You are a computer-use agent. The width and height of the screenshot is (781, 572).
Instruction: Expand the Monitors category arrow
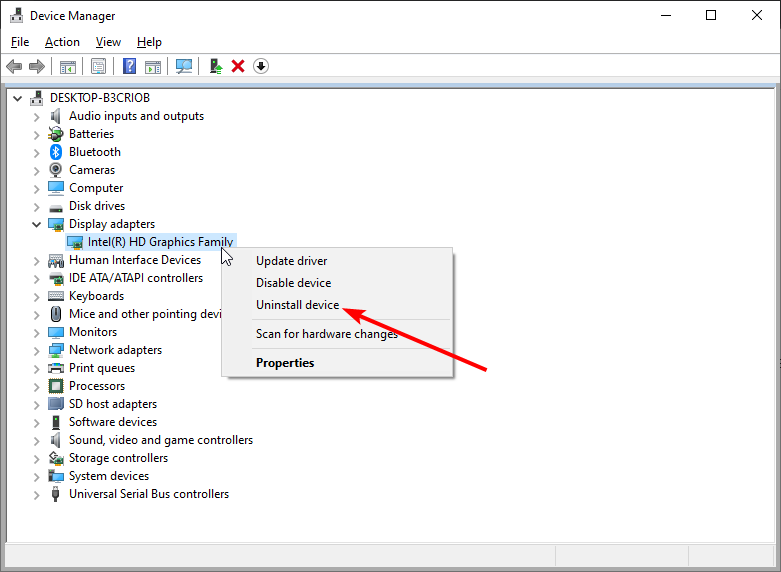click(36, 332)
